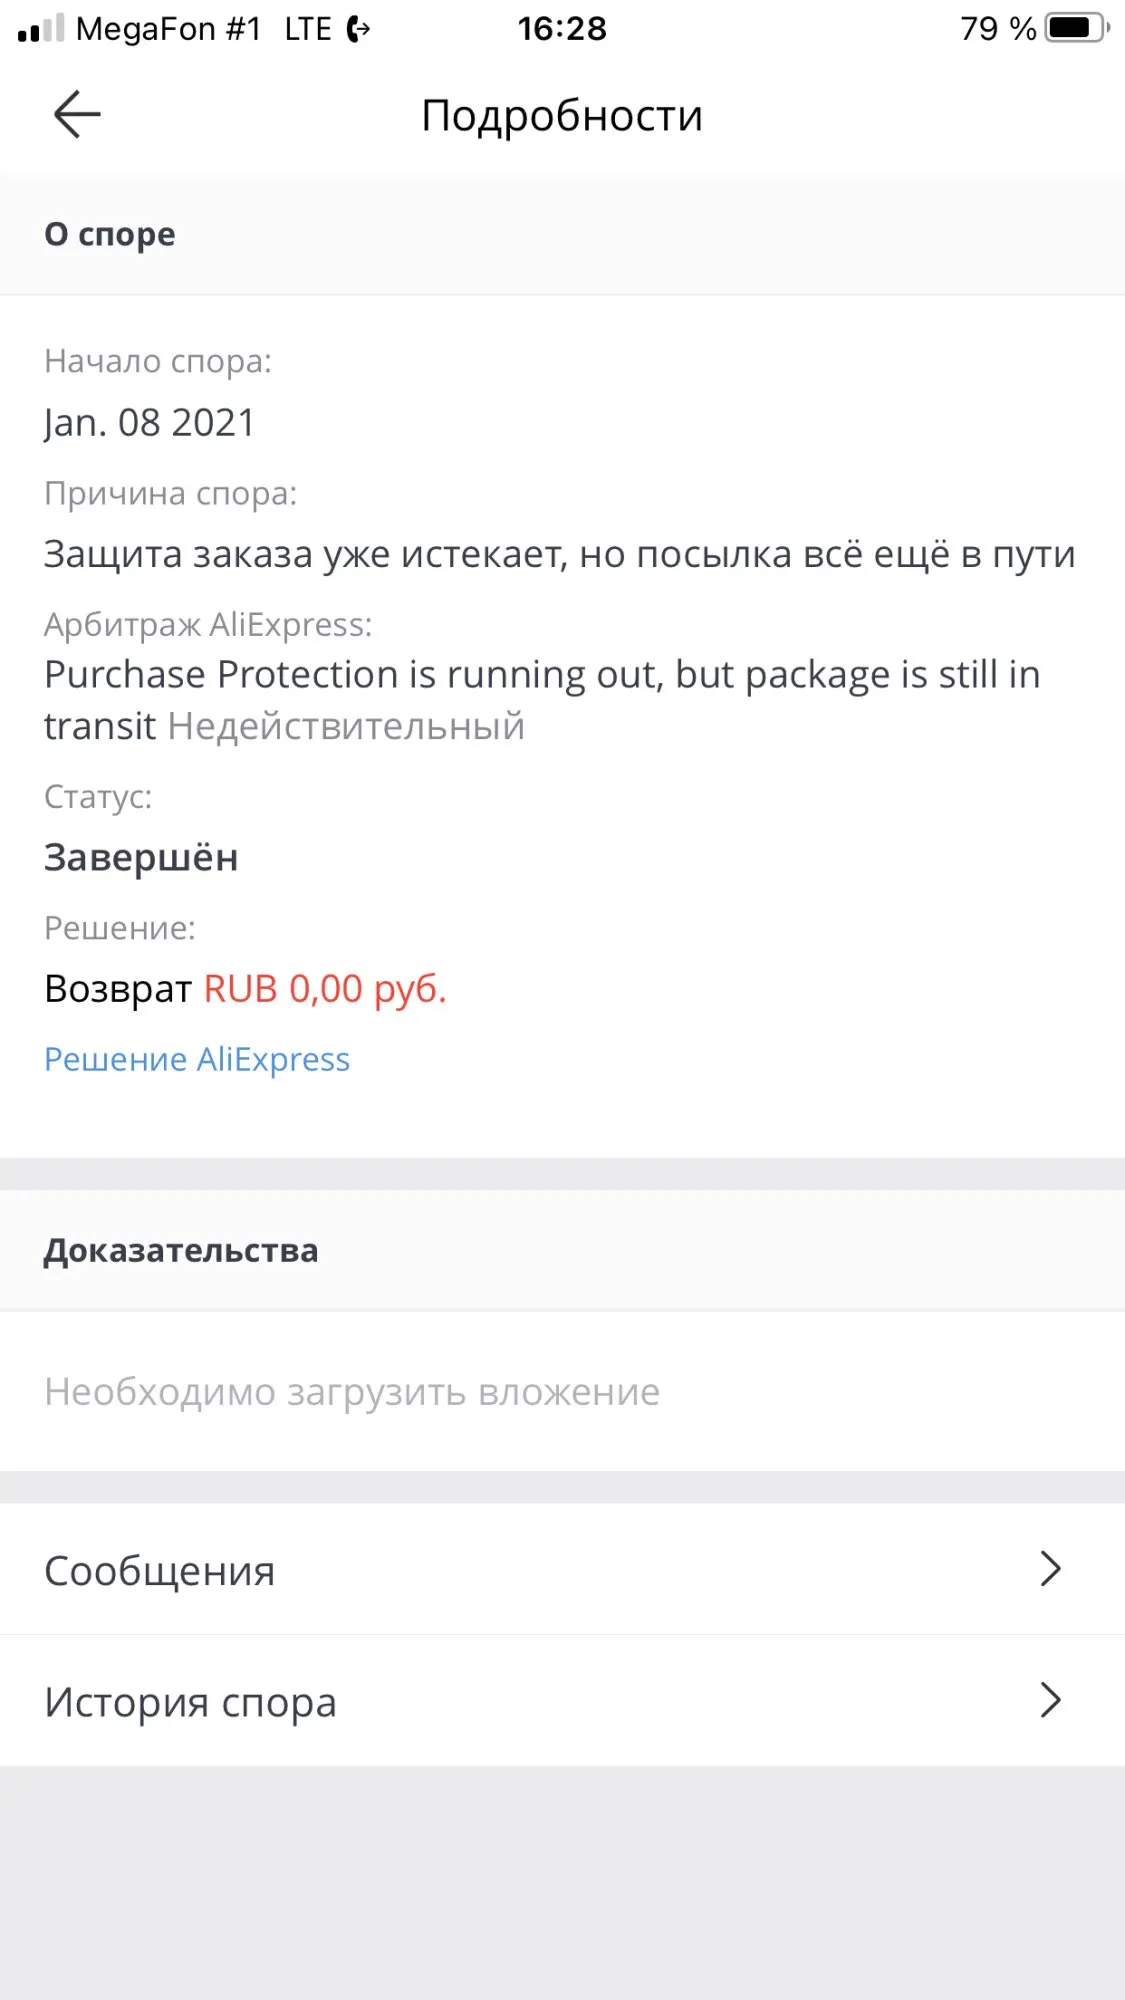This screenshot has height=2000, width=1125.
Task: Tap the back arrow icon
Action: 77,114
